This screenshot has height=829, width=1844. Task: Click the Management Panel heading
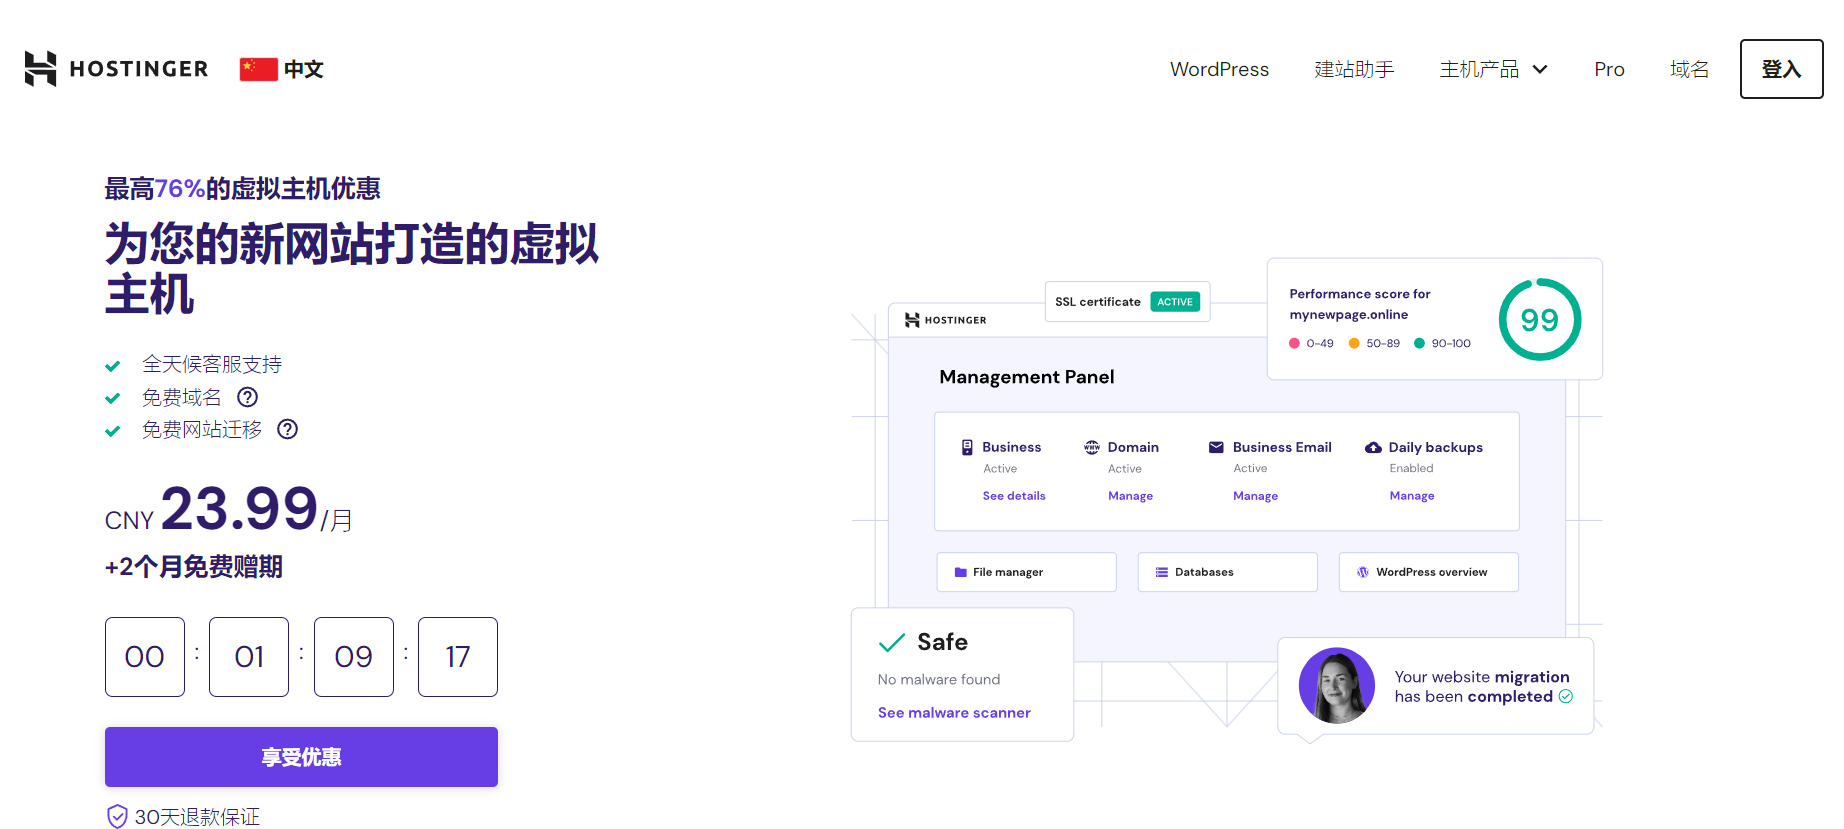click(x=1027, y=377)
